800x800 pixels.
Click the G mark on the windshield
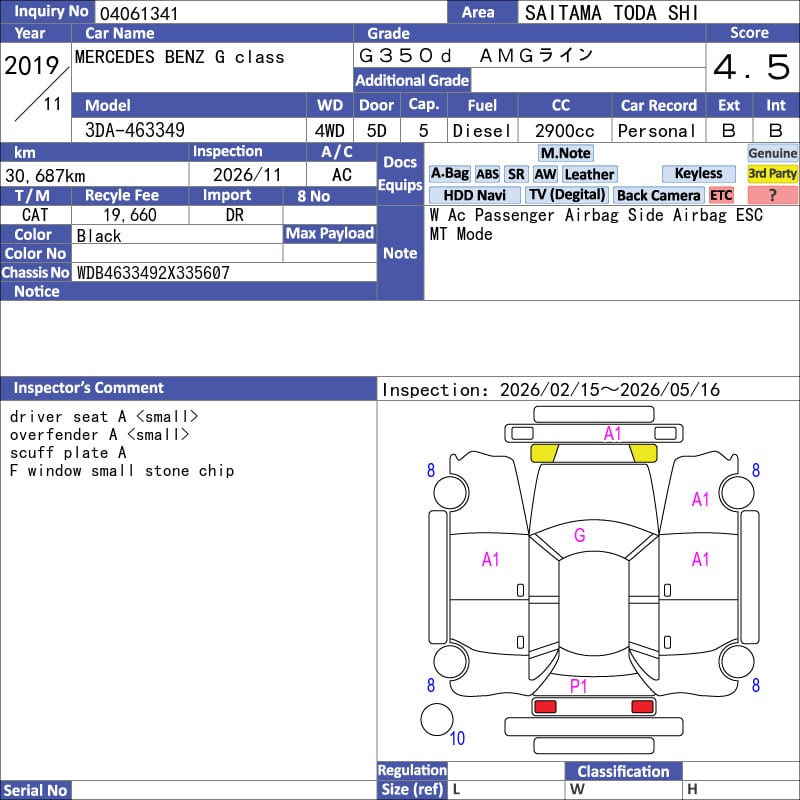click(579, 535)
